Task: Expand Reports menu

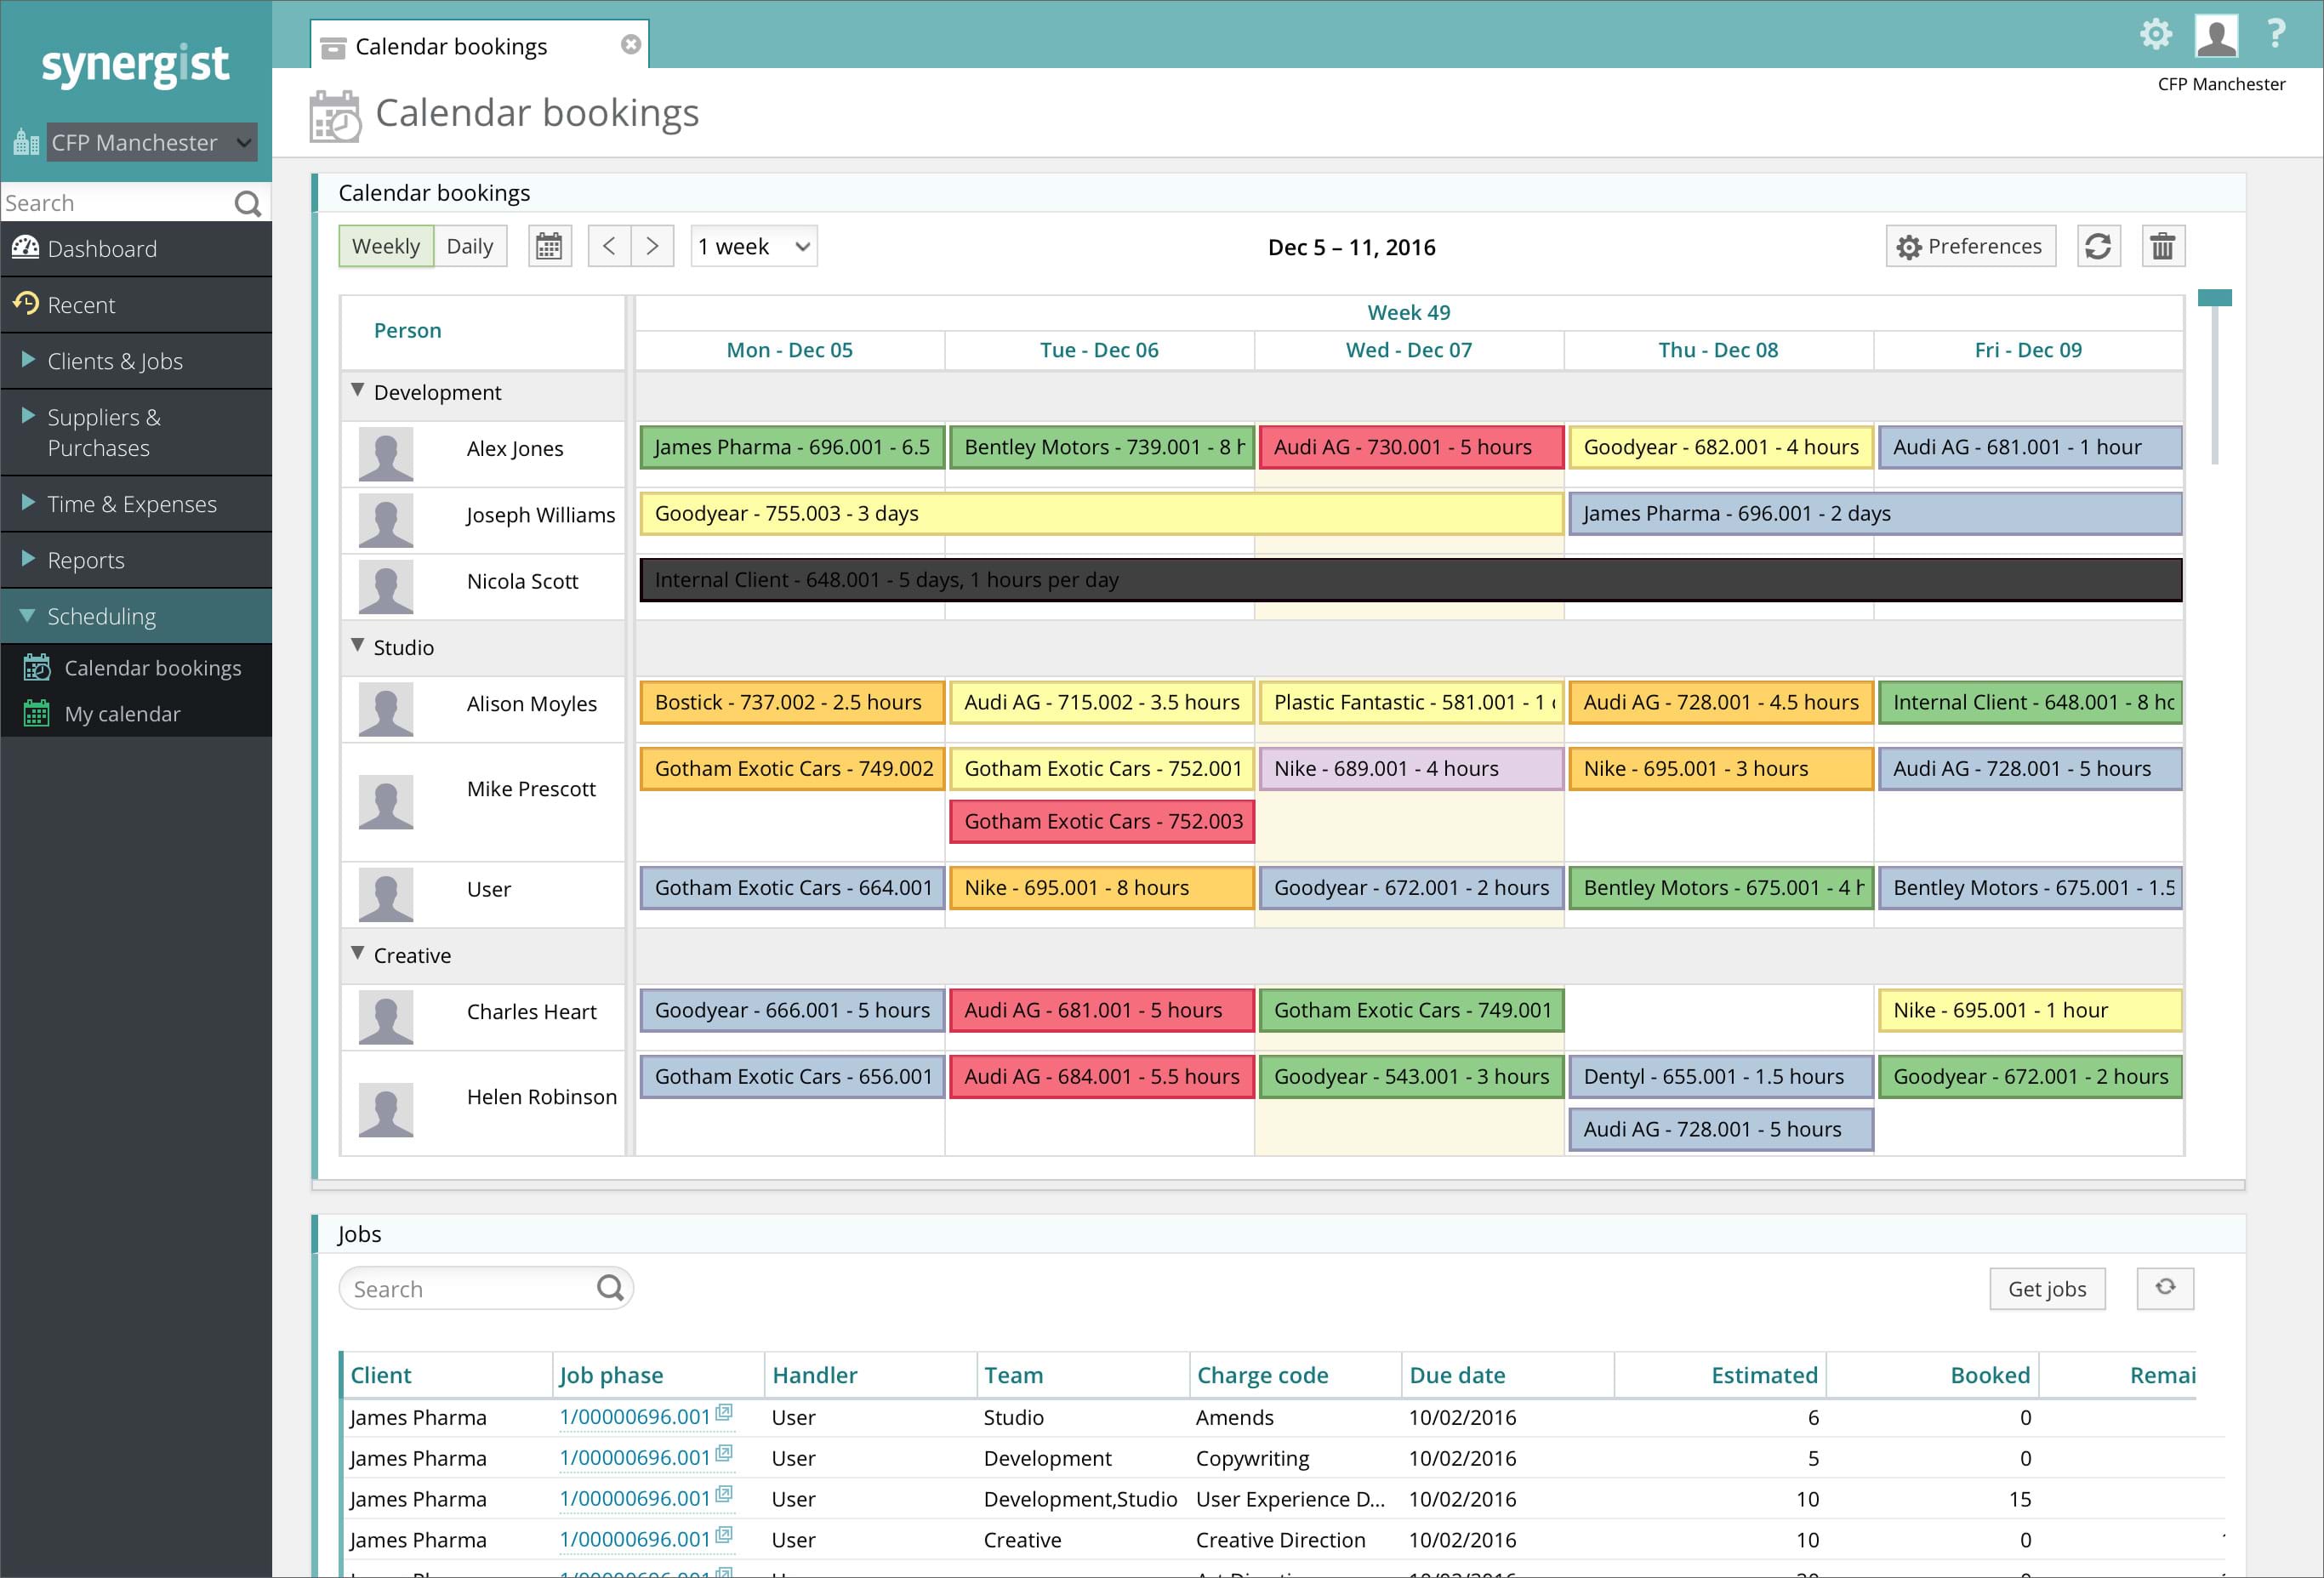Action: pos(136,560)
